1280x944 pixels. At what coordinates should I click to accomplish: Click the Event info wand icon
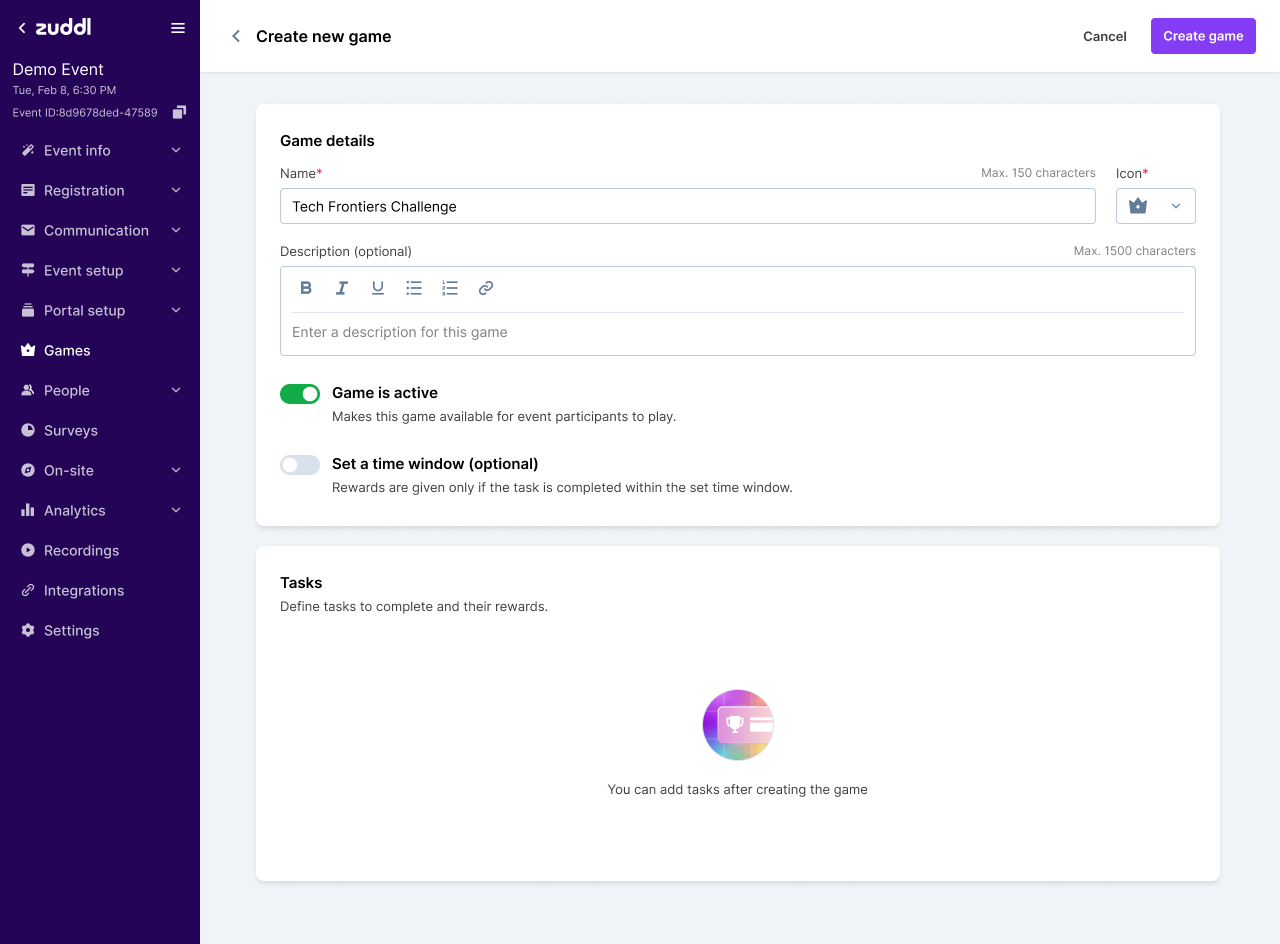pyautogui.click(x=28, y=150)
